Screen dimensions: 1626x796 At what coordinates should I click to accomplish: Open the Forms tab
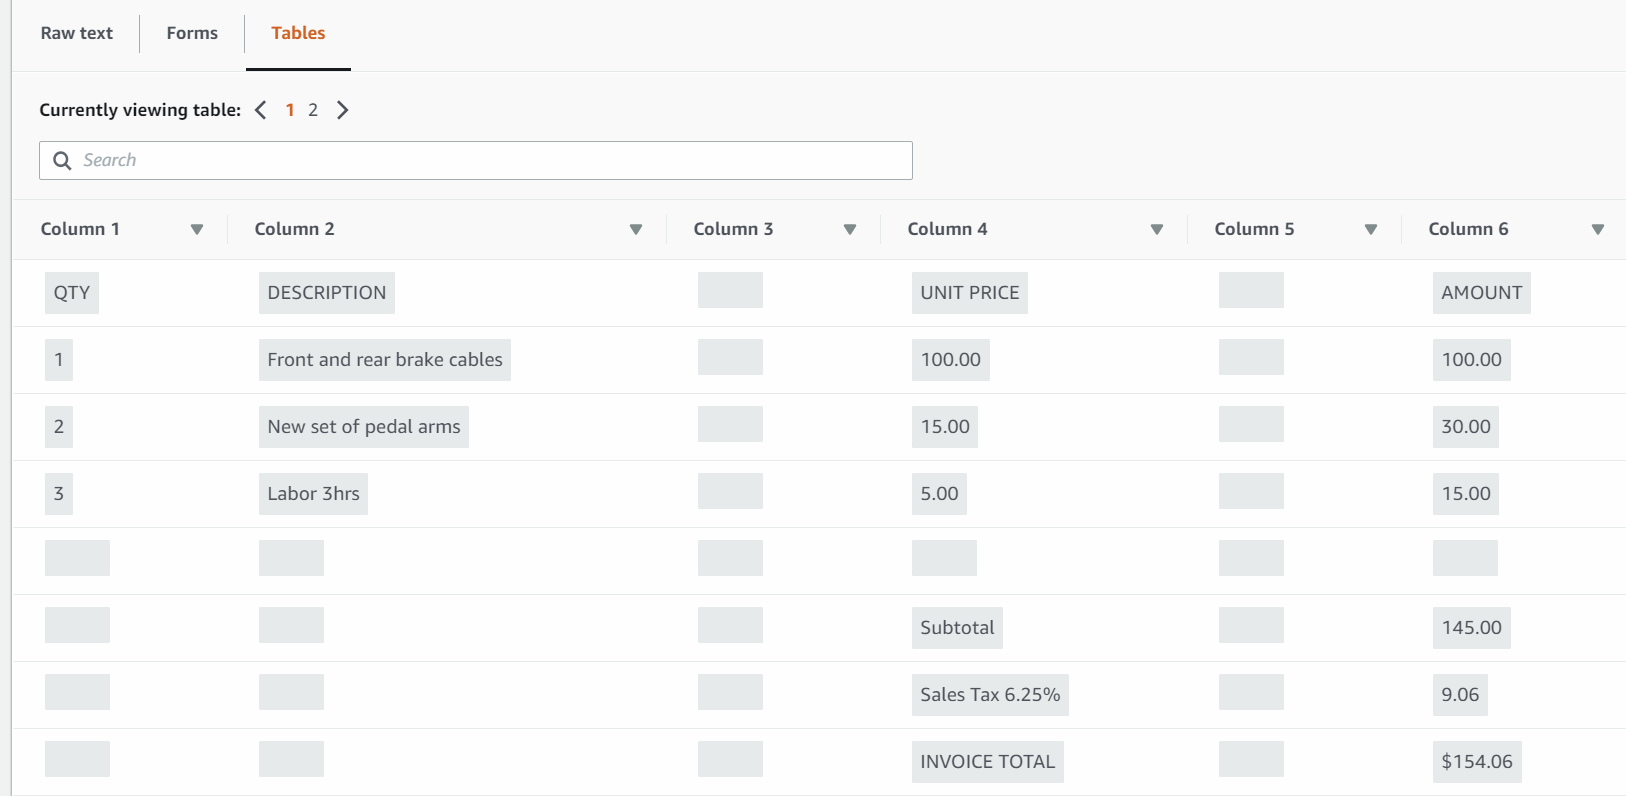click(x=192, y=33)
